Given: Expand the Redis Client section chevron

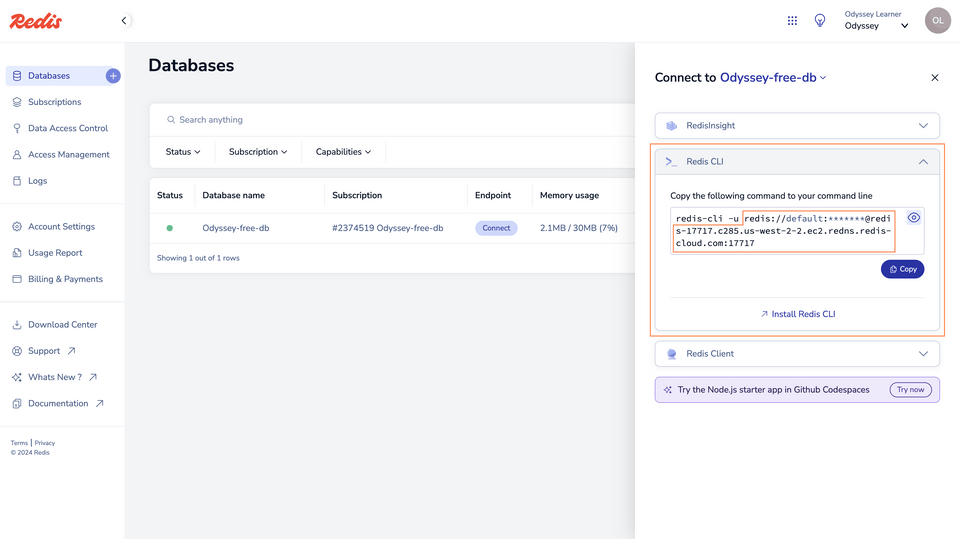Looking at the screenshot, I should [x=923, y=354].
